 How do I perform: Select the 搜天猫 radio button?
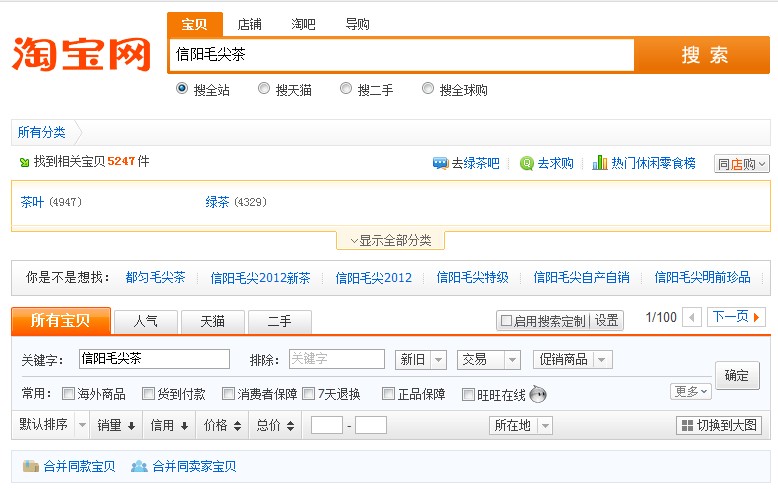point(264,88)
